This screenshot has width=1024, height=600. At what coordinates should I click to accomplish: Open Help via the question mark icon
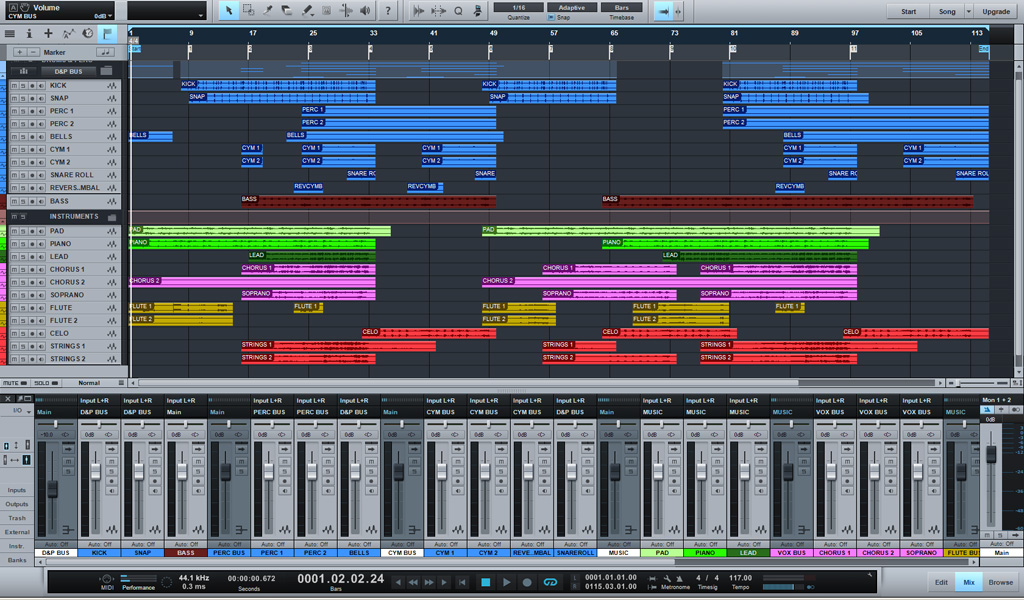pyautogui.click(x=389, y=11)
